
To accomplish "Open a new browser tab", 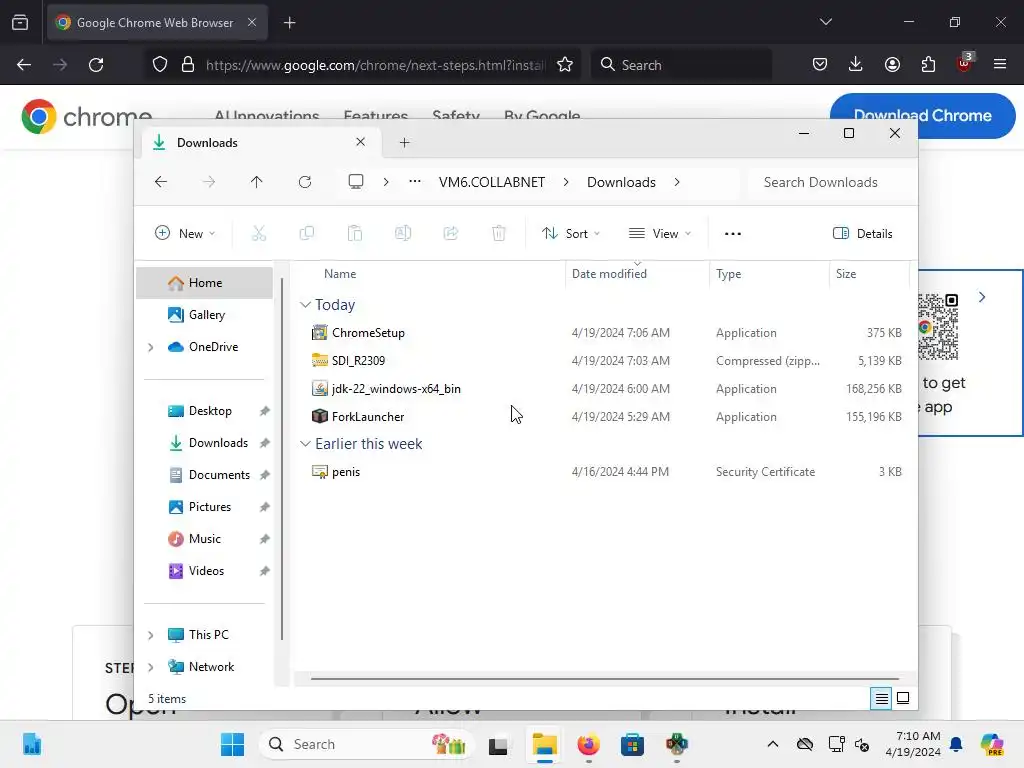I will point(289,23).
